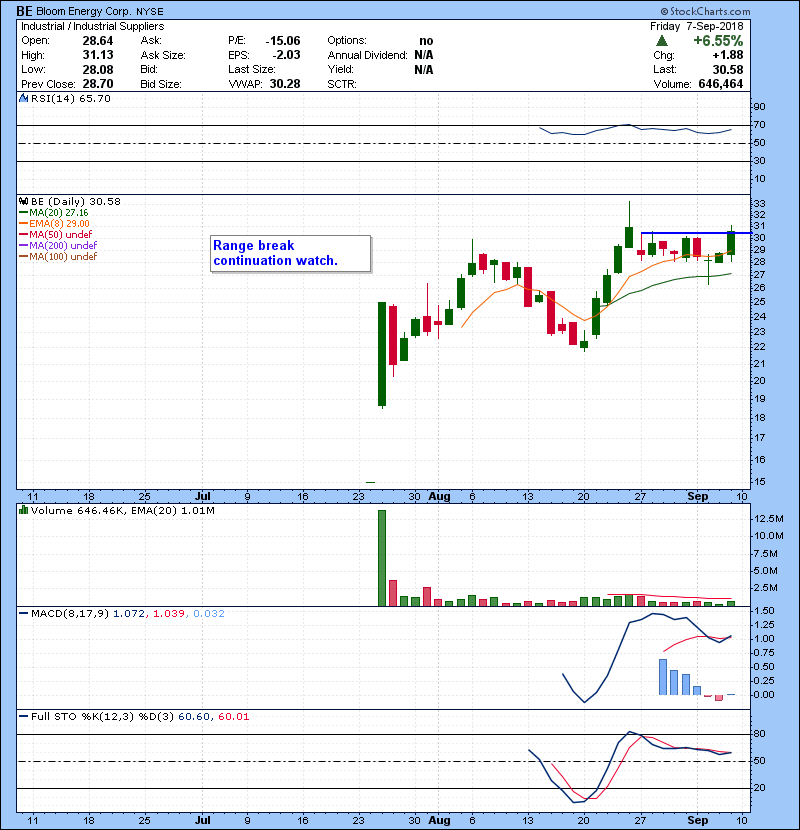Click the 12.5M volume axis label
The image size is (800, 830).
(769, 519)
